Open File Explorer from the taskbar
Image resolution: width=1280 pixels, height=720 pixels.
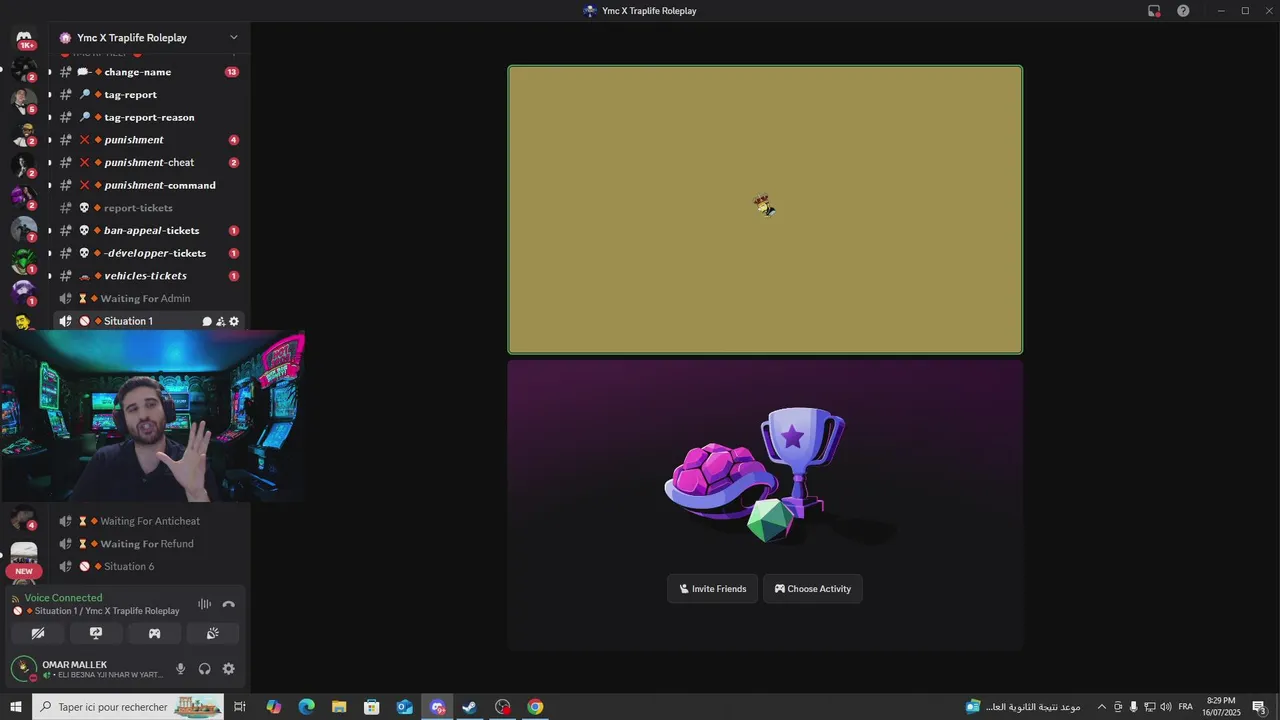339,707
